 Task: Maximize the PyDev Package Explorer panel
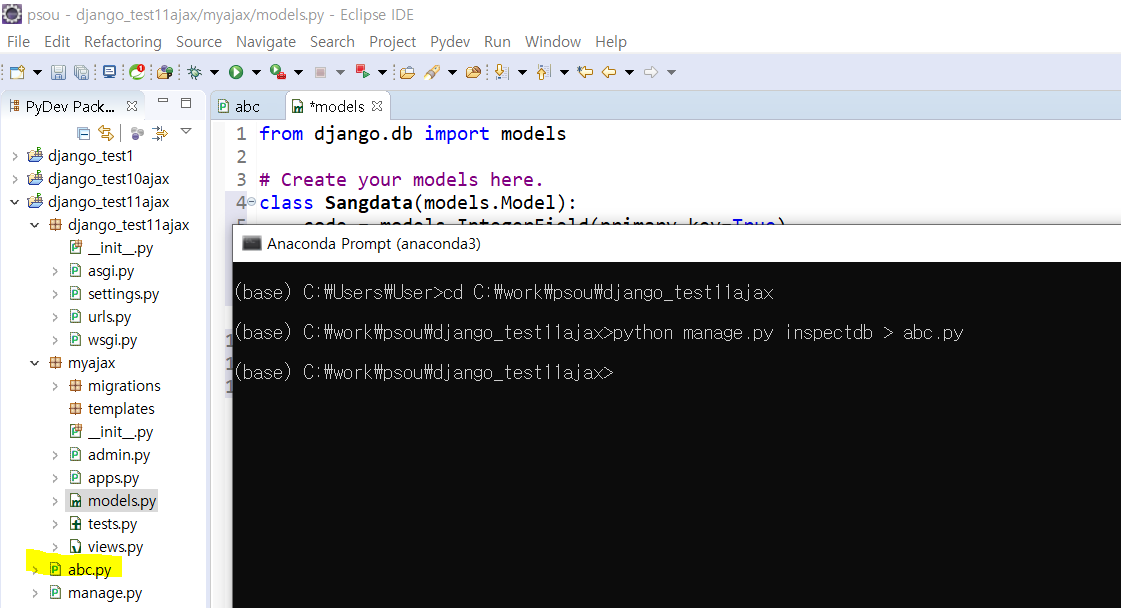pos(186,103)
